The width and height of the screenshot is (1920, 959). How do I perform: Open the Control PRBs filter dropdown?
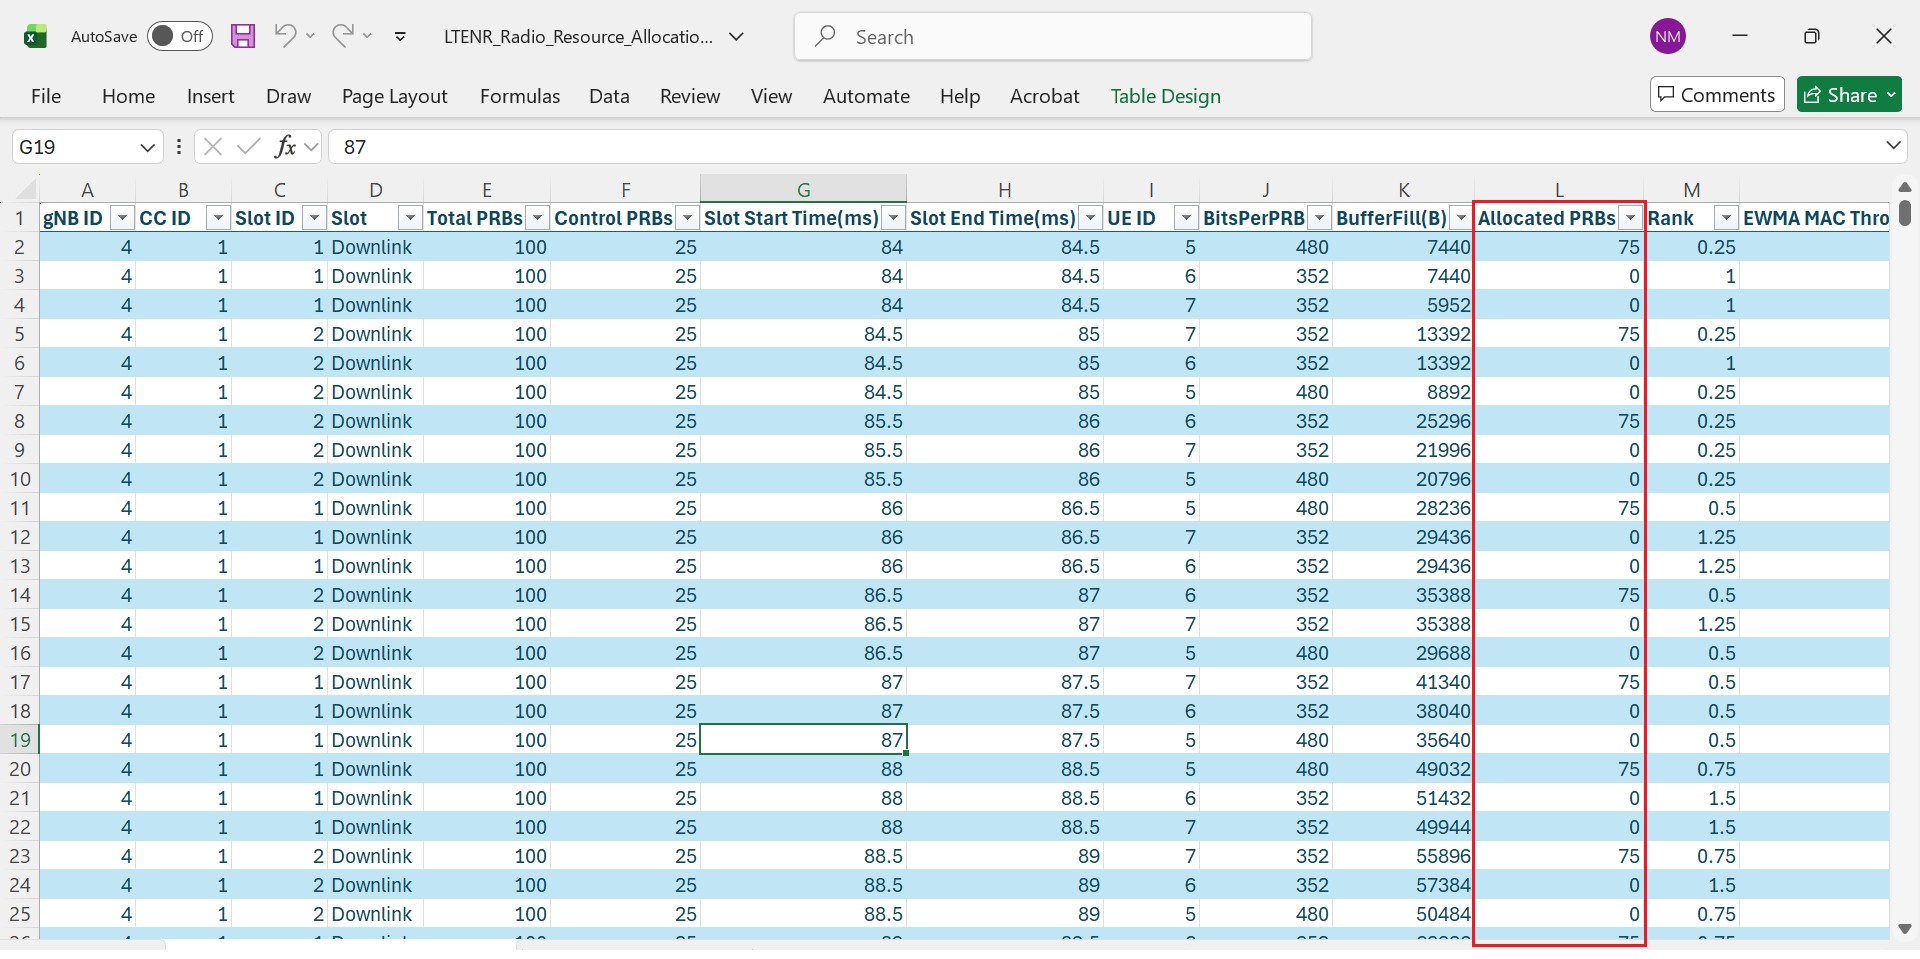(x=687, y=217)
